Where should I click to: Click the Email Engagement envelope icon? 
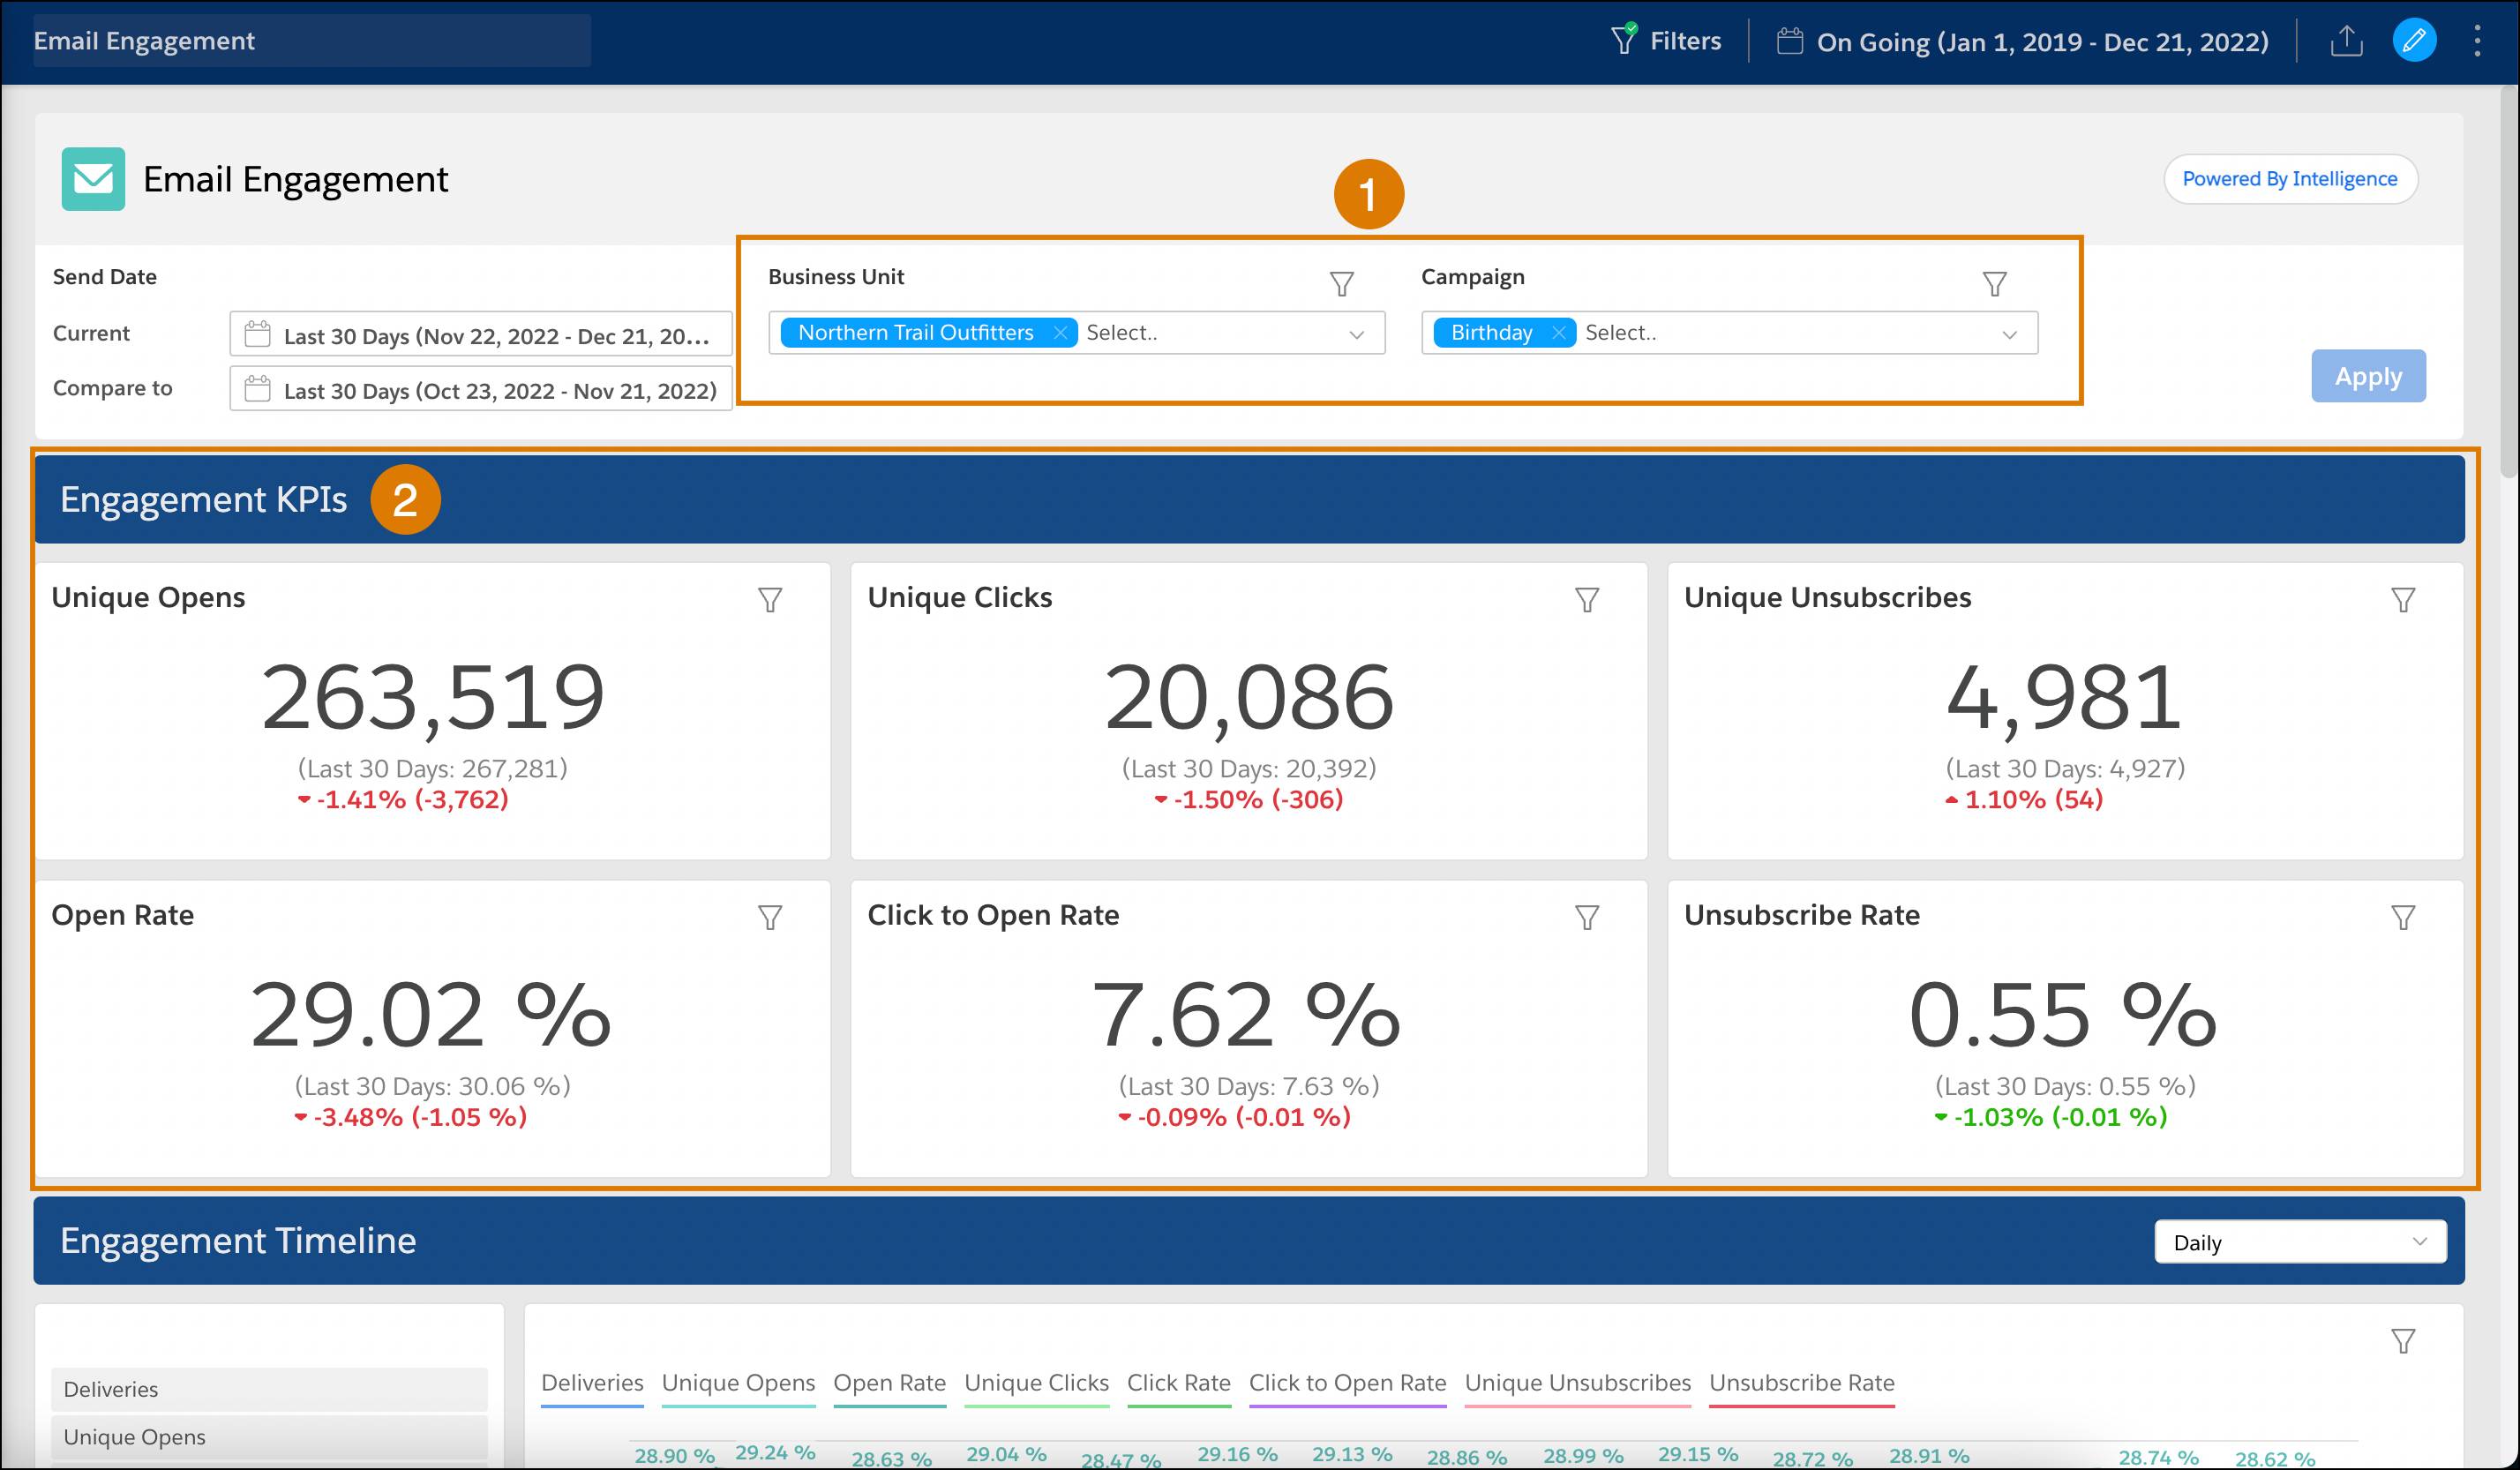(91, 176)
